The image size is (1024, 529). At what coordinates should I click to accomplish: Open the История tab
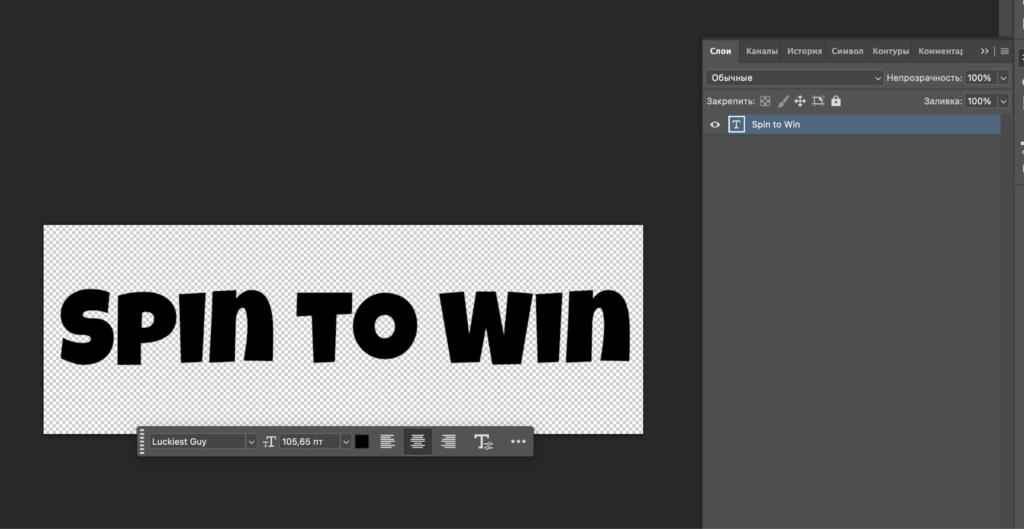point(804,51)
